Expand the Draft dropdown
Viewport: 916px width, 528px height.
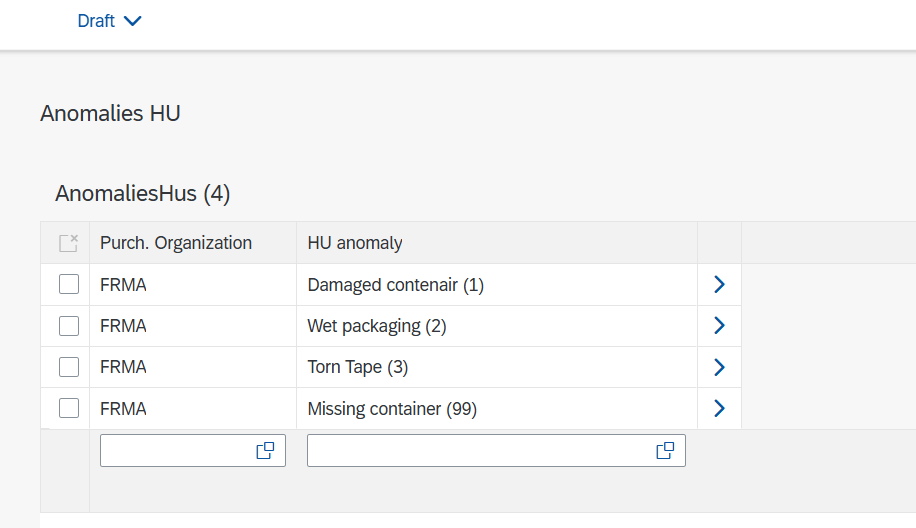point(96,21)
